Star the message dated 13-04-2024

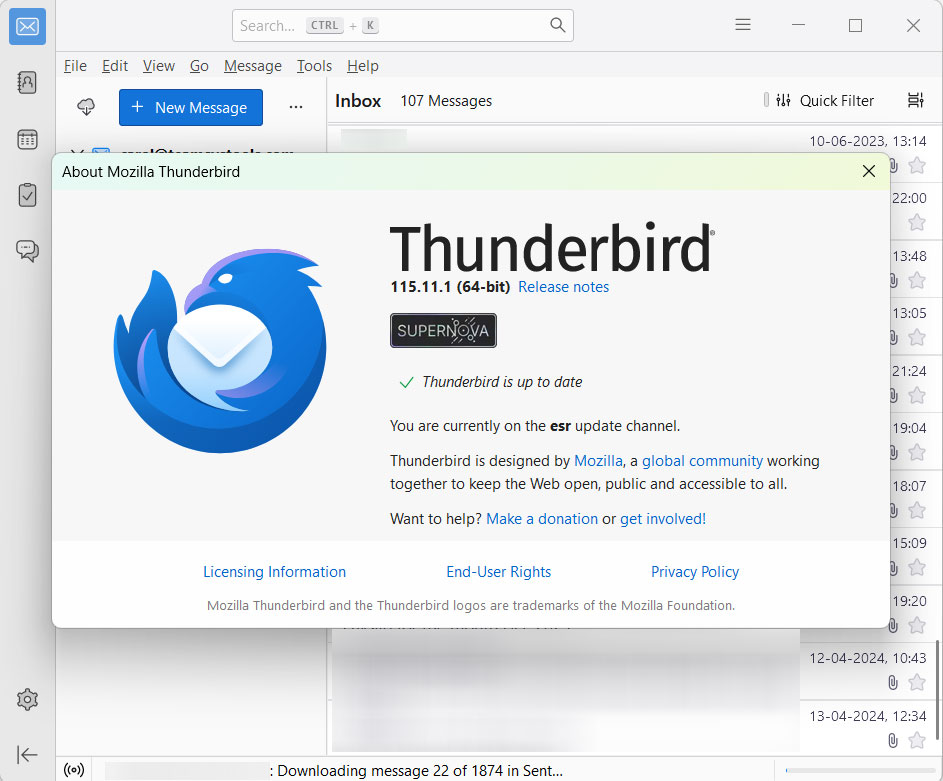point(917,740)
